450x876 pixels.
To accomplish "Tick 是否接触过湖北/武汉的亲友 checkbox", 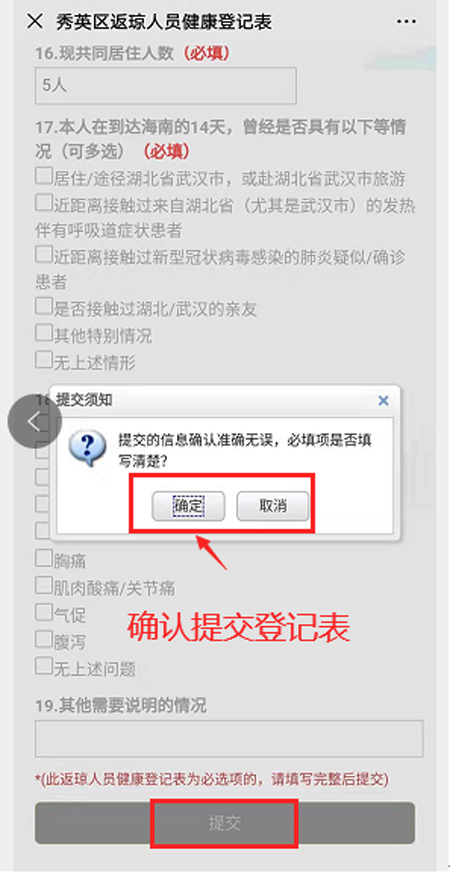I will click(44, 306).
